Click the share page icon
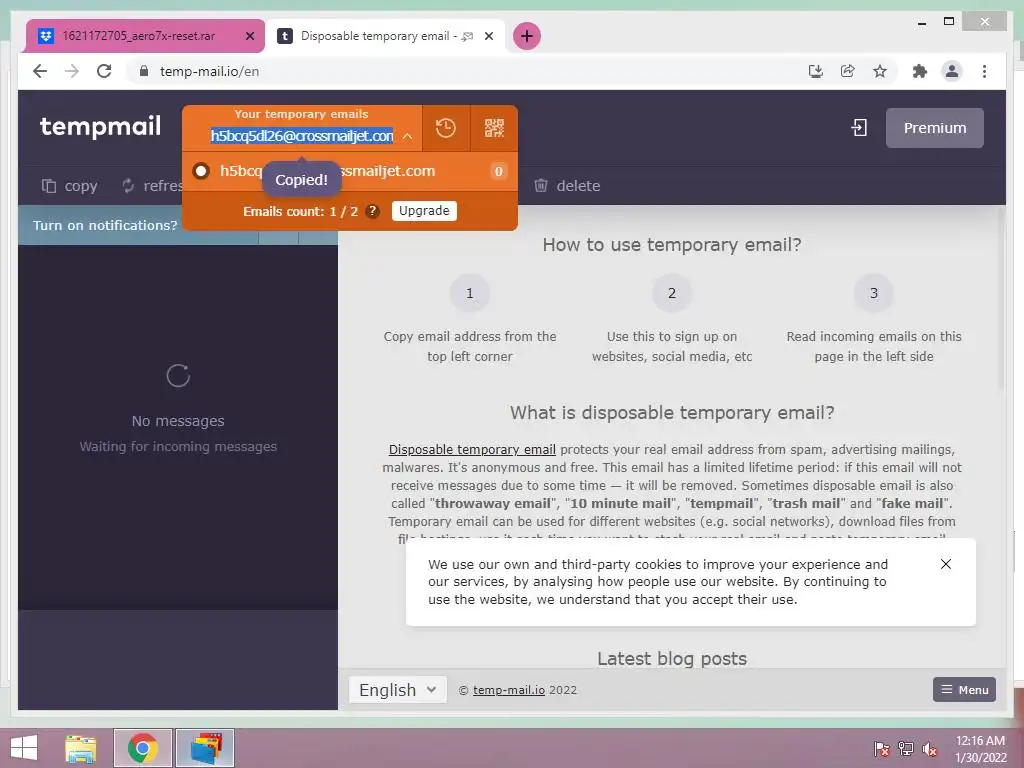1024x768 pixels. [x=848, y=71]
